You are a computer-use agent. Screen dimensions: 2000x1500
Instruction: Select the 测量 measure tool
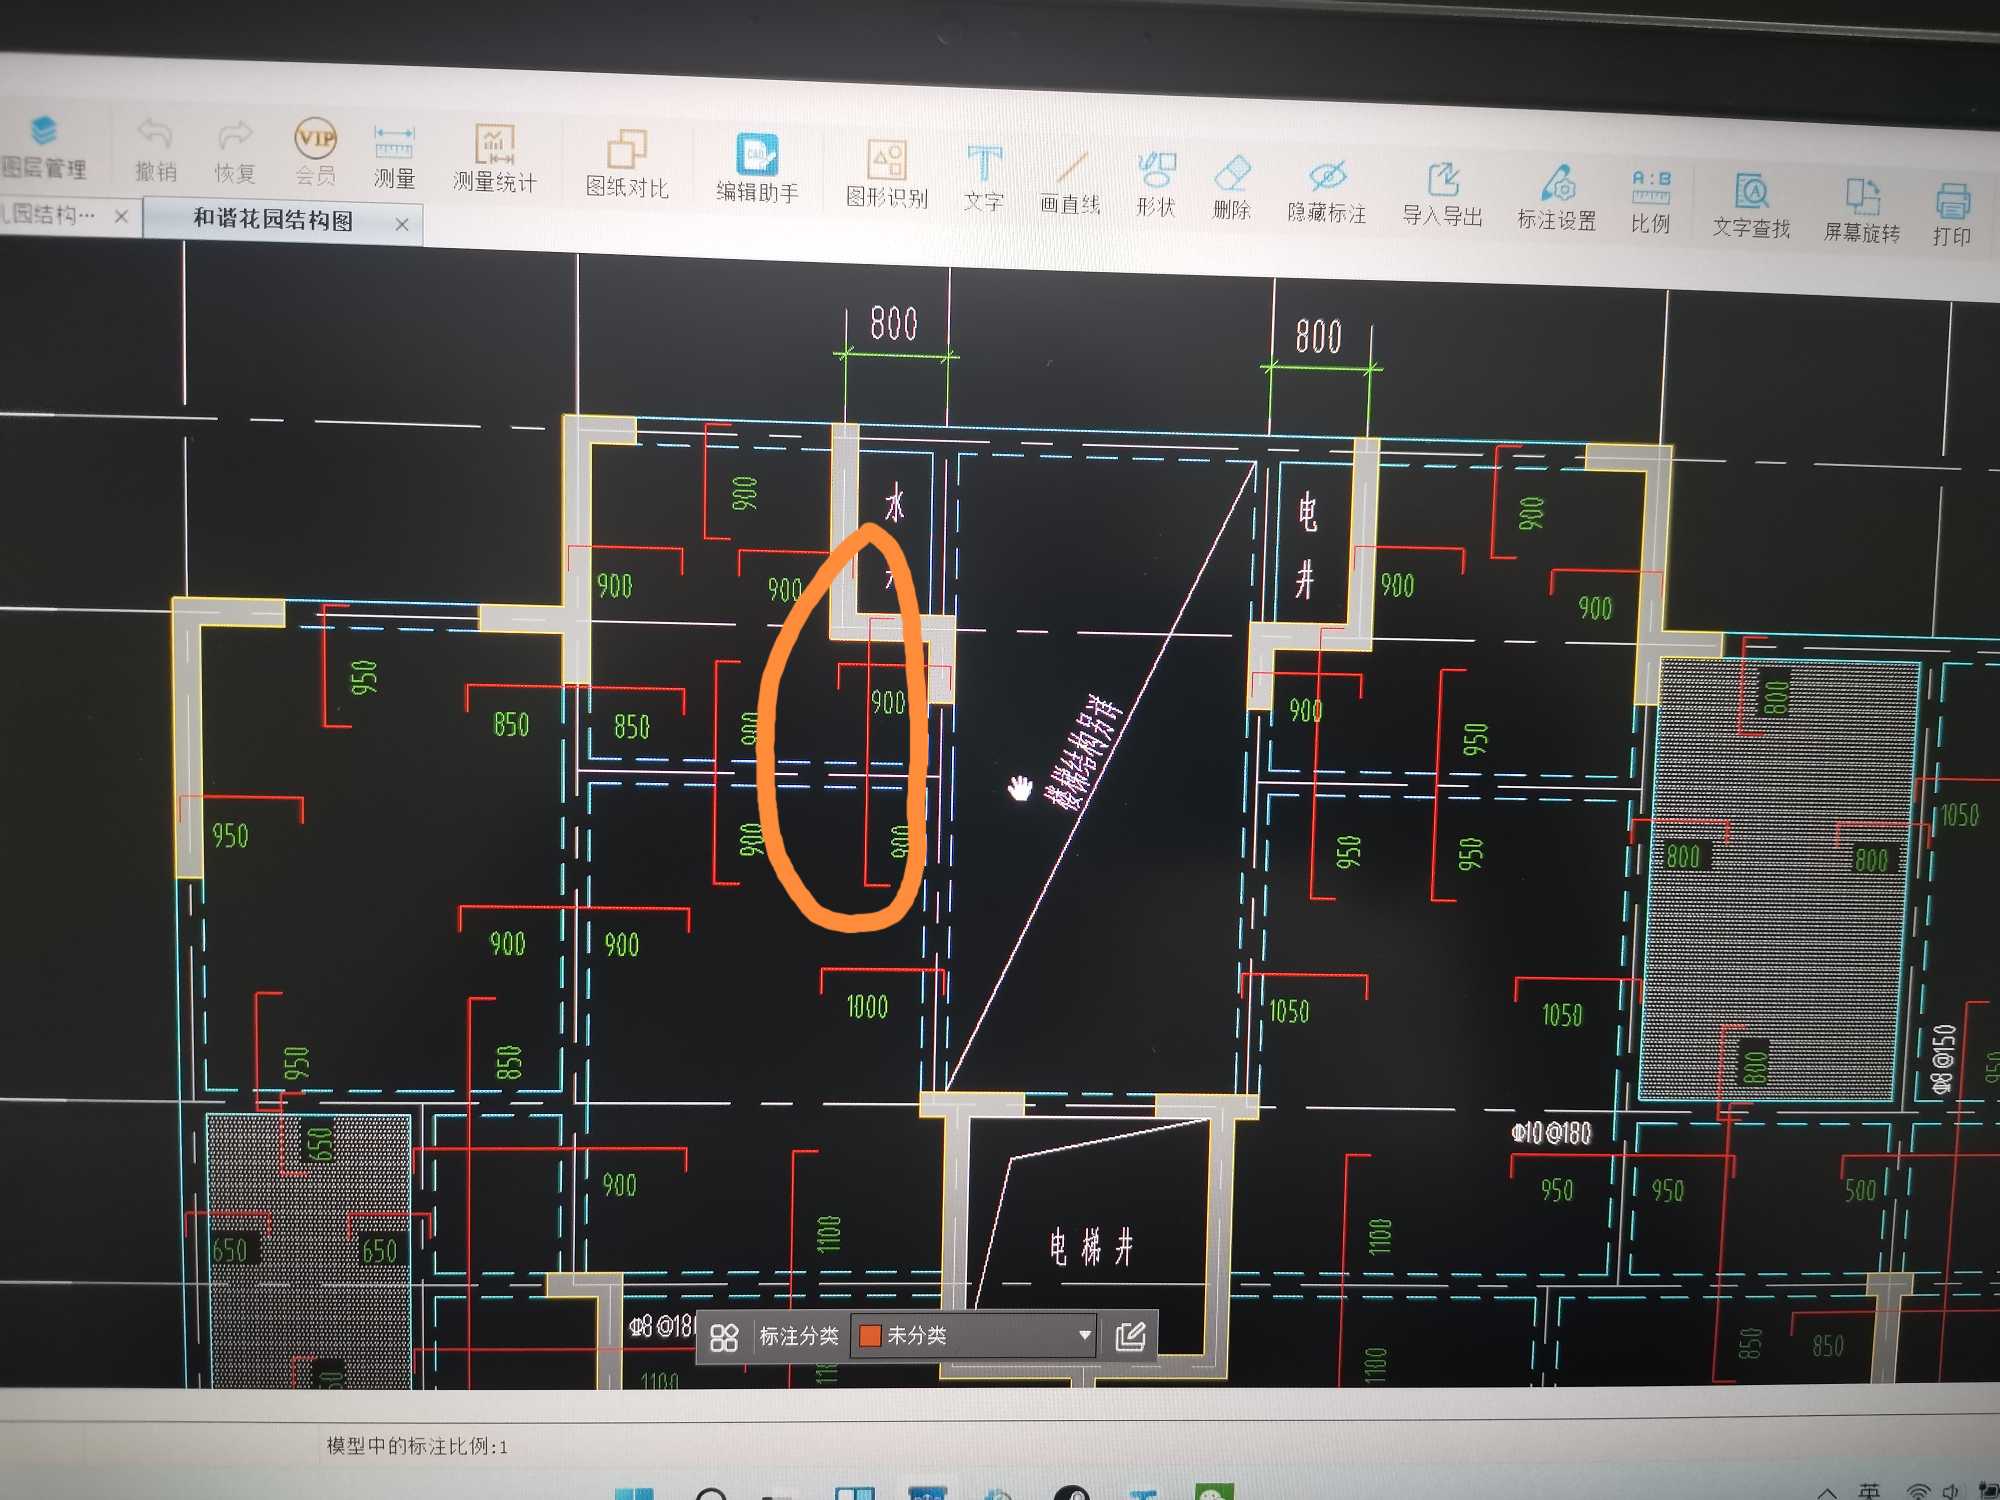coord(394,157)
